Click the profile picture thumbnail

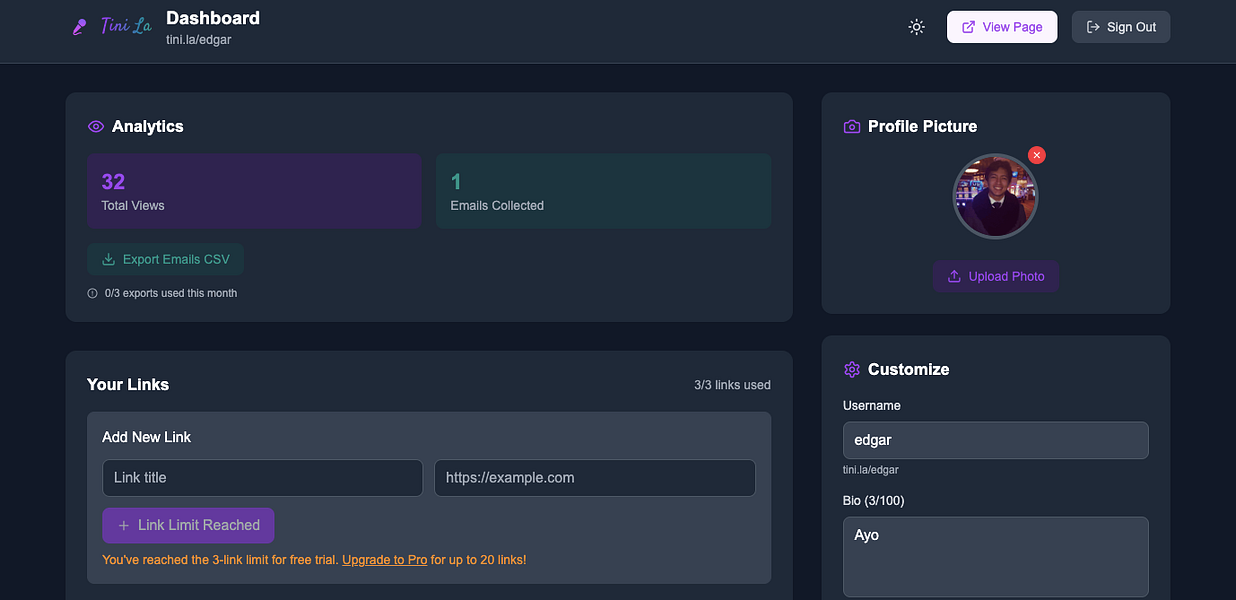(x=995, y=197)
